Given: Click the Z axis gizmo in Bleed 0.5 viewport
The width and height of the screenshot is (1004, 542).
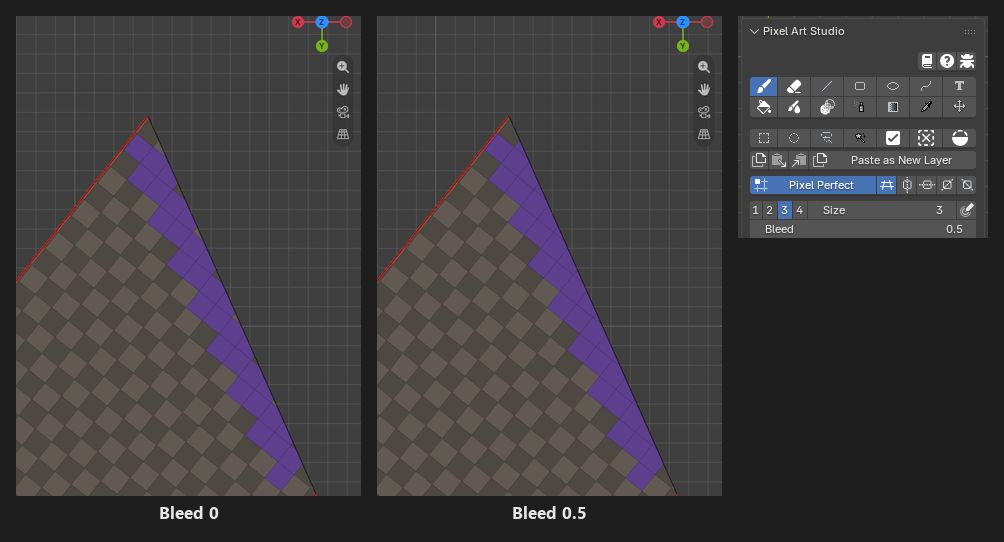Looking at the screenshot, I should pyautogui.click(x=683, y=22).
